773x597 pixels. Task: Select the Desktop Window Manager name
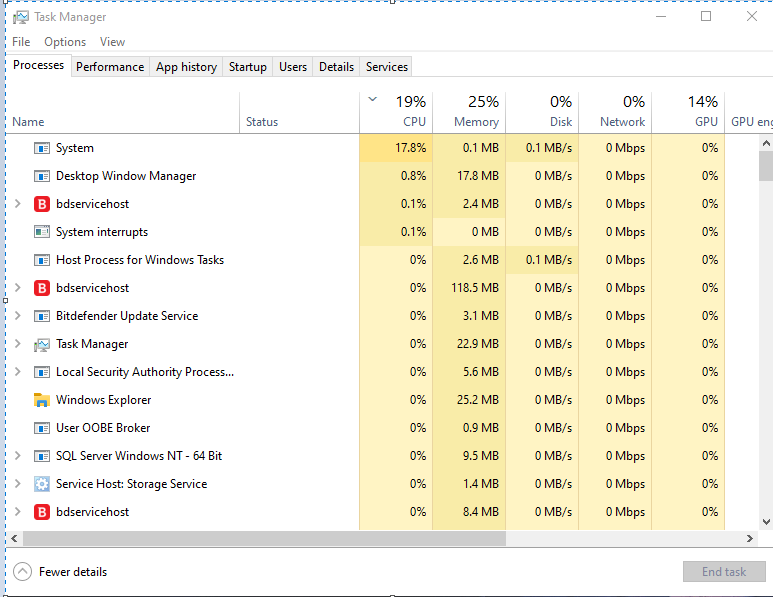pyautogui.click(x=126, y=176)
